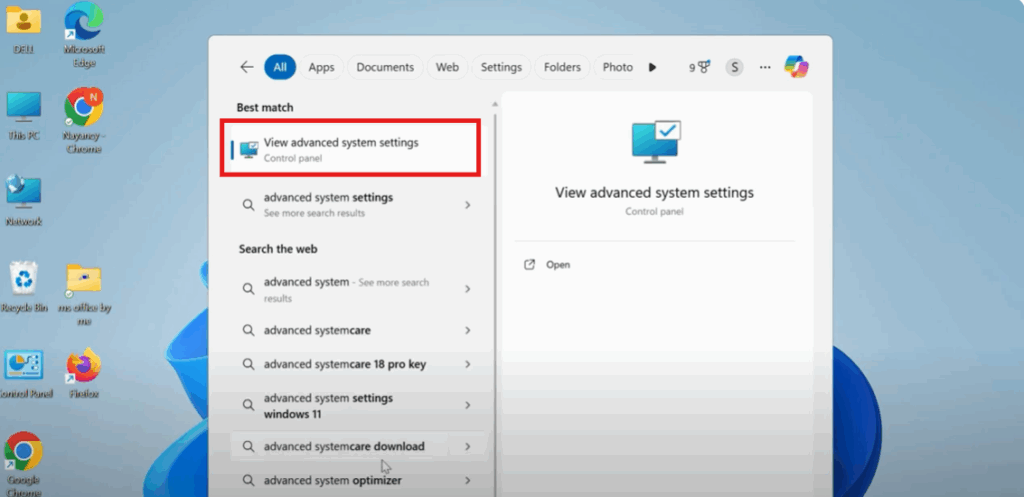Expand the 'advanced systemcare 18 pro key' chevron

pyautogui.click(x=468, y=364)
